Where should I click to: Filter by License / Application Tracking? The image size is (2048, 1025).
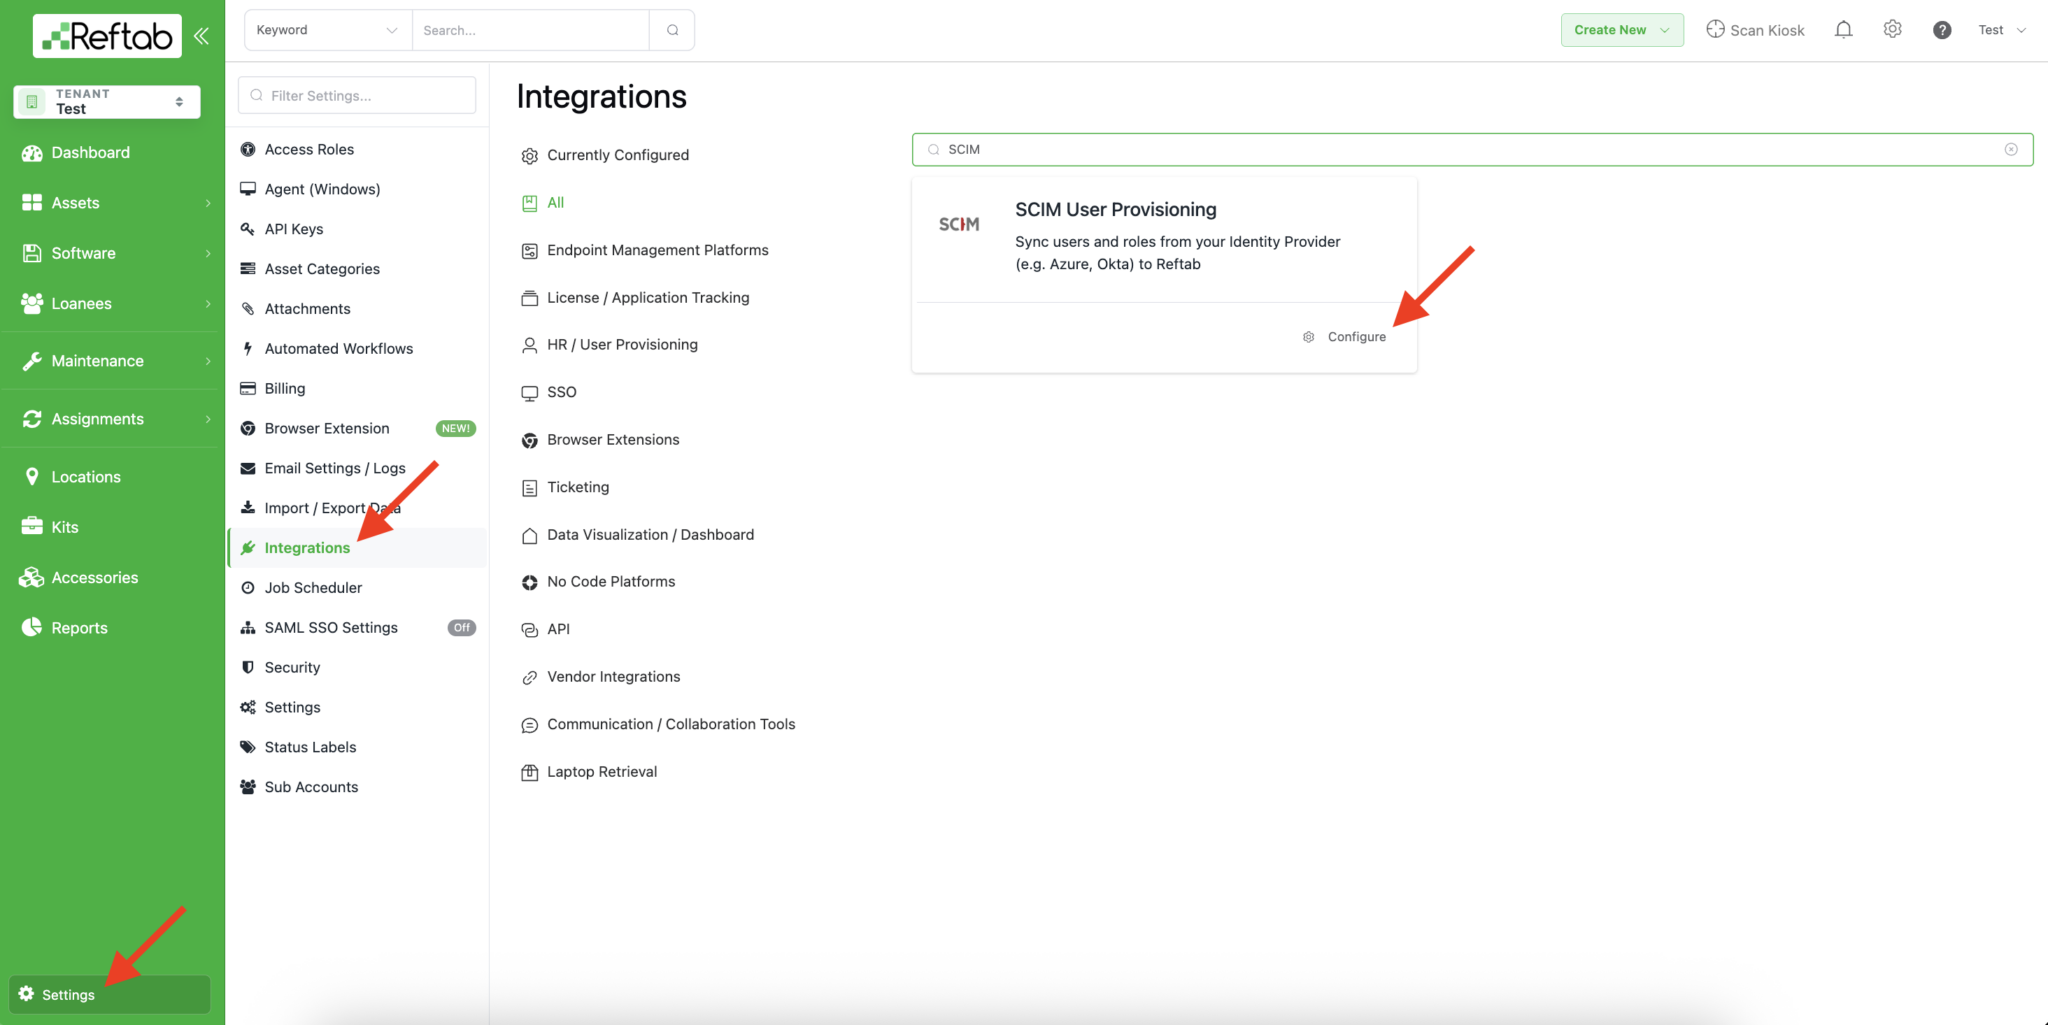tap(635, 298)
